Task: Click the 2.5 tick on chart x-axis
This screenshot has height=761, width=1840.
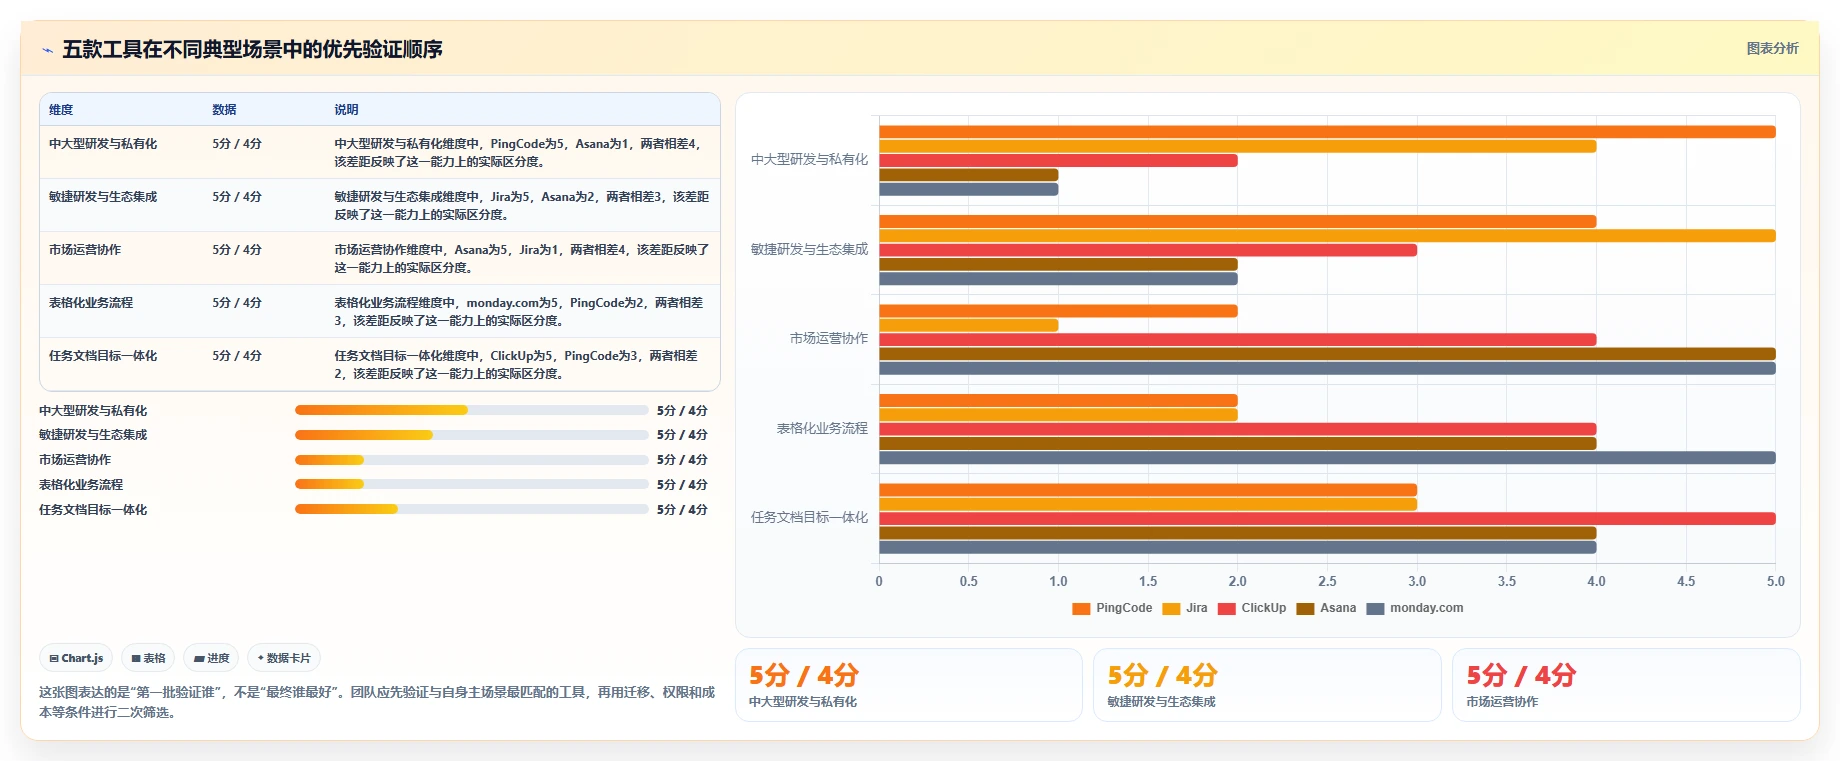Action: tap(1327, 581)
